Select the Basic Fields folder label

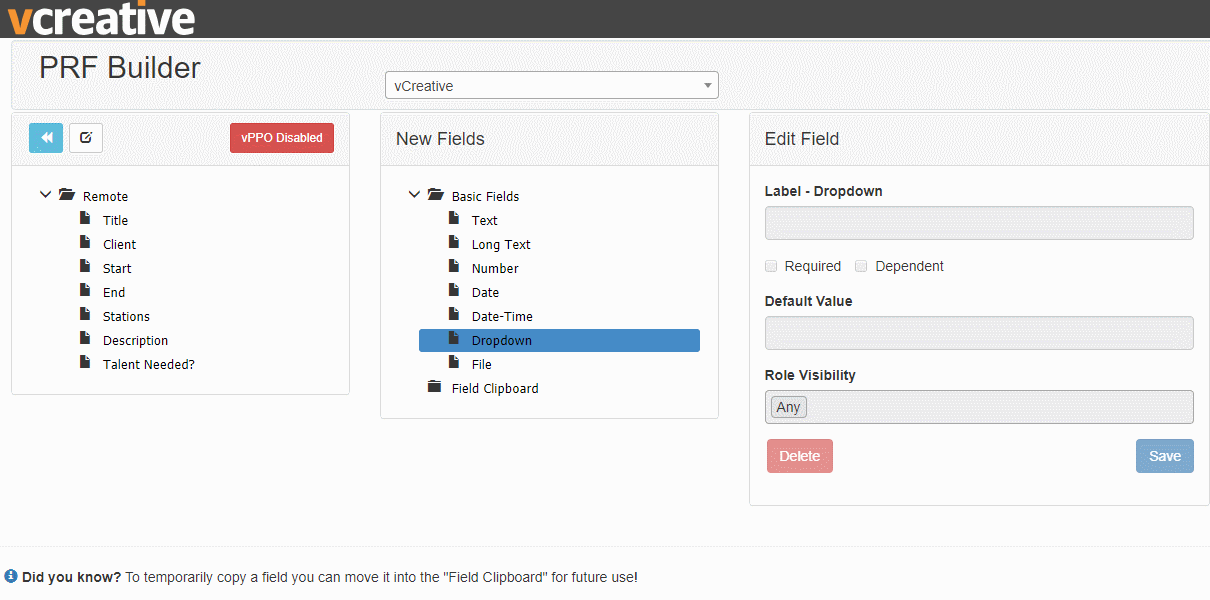486,197
